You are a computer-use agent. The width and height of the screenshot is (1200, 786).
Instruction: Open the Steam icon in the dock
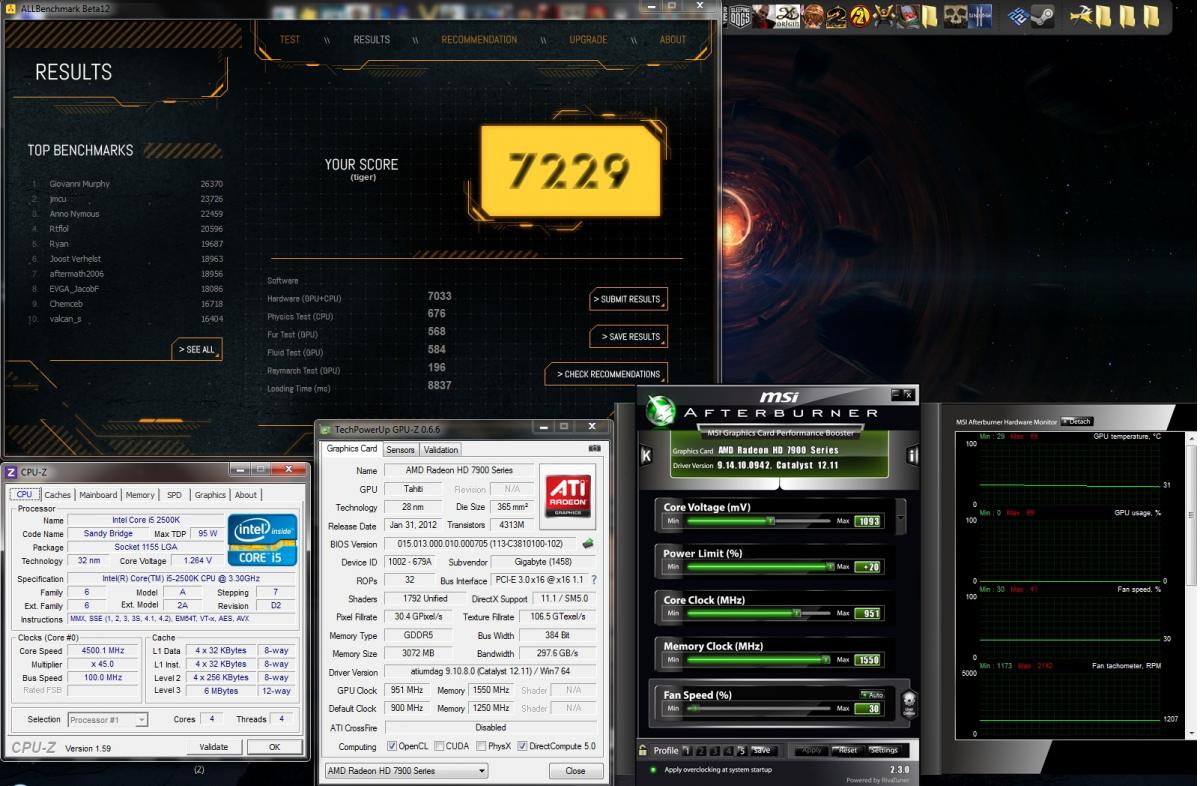[1043, 15]
